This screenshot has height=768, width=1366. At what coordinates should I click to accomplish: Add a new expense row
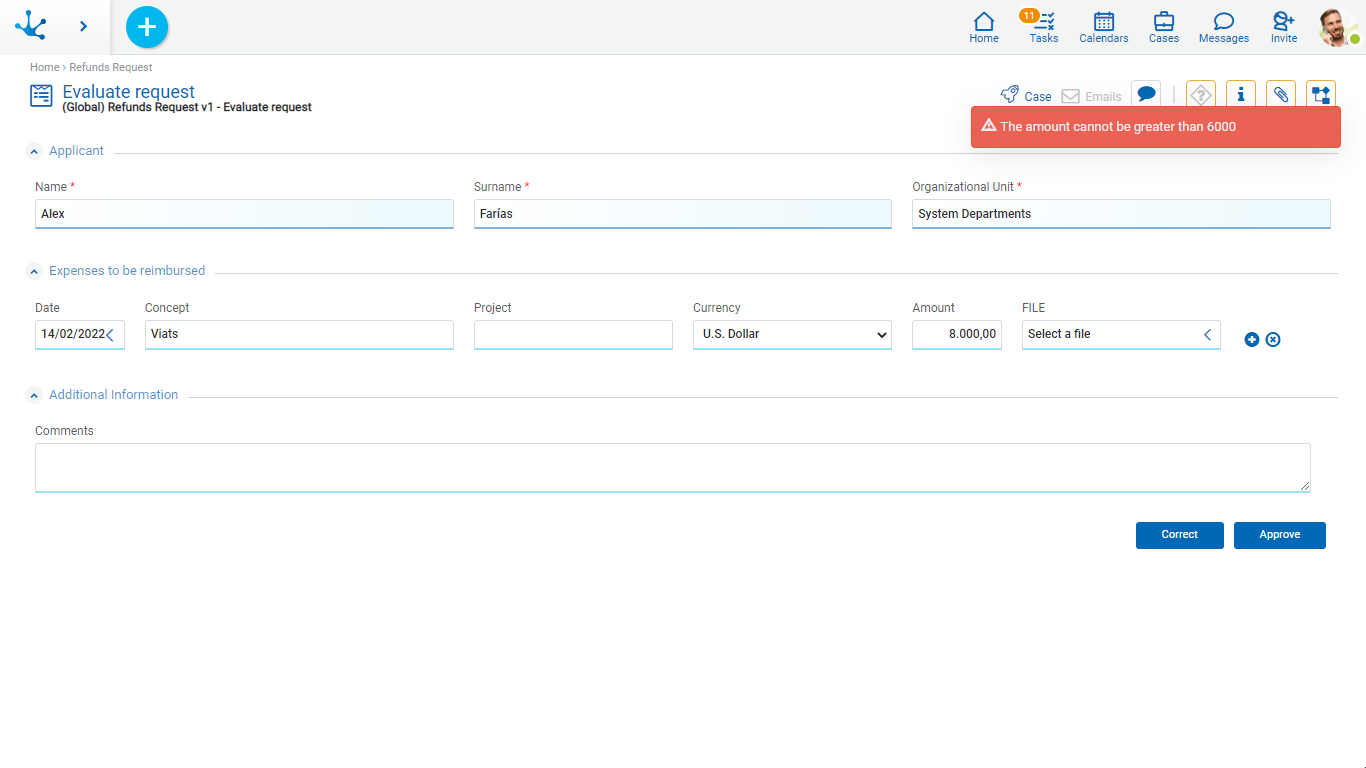pos(1251,340)
